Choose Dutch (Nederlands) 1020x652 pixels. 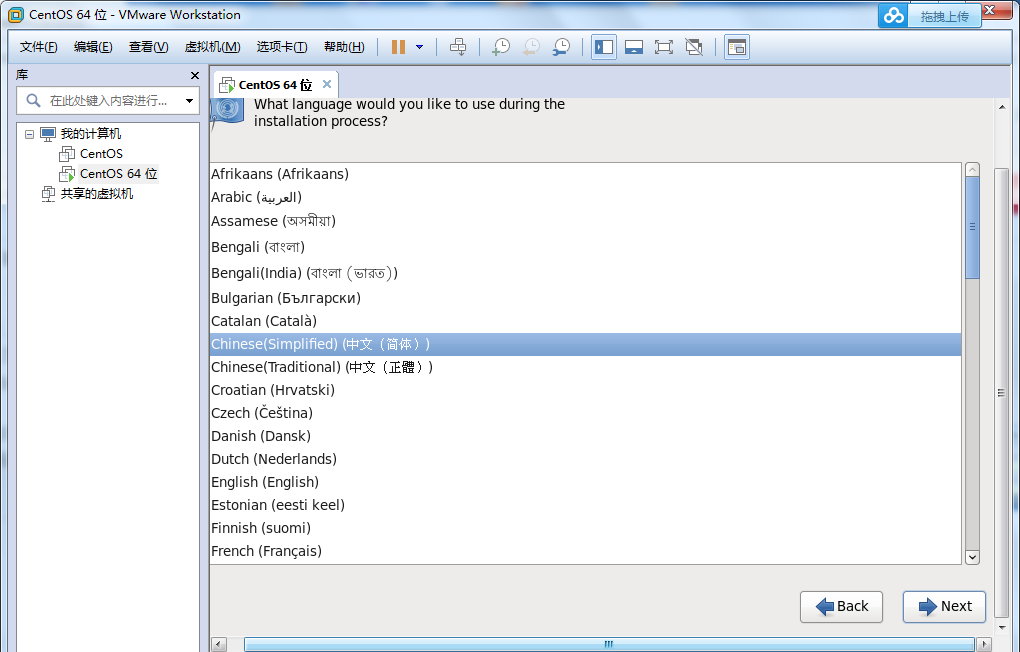[x=585, y=459]
